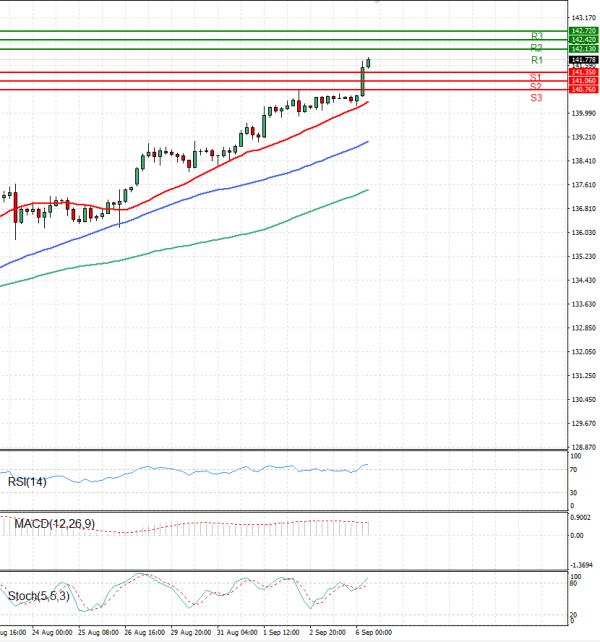Click the 29 Aug 20:00 time label
Screen dimensions: 600x642
(191, 633)
